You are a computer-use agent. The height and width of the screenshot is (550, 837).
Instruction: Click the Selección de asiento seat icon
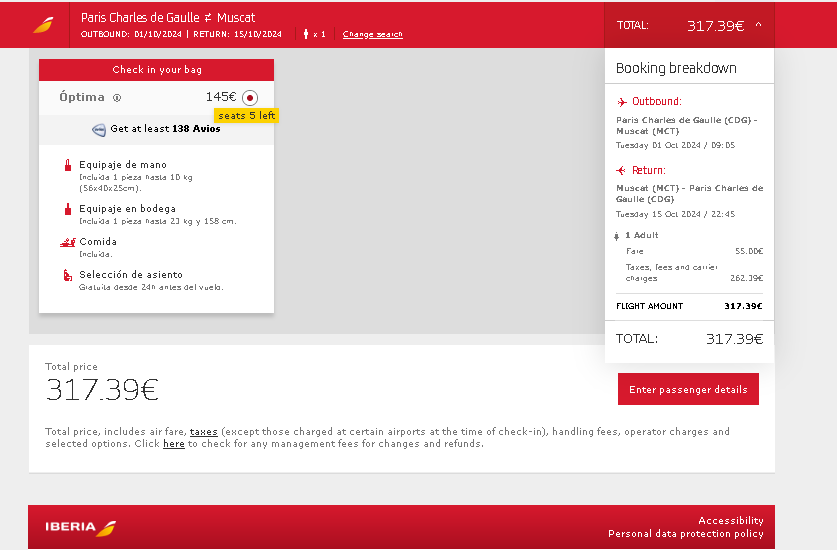pyautogui.click(x=68, y=275)
